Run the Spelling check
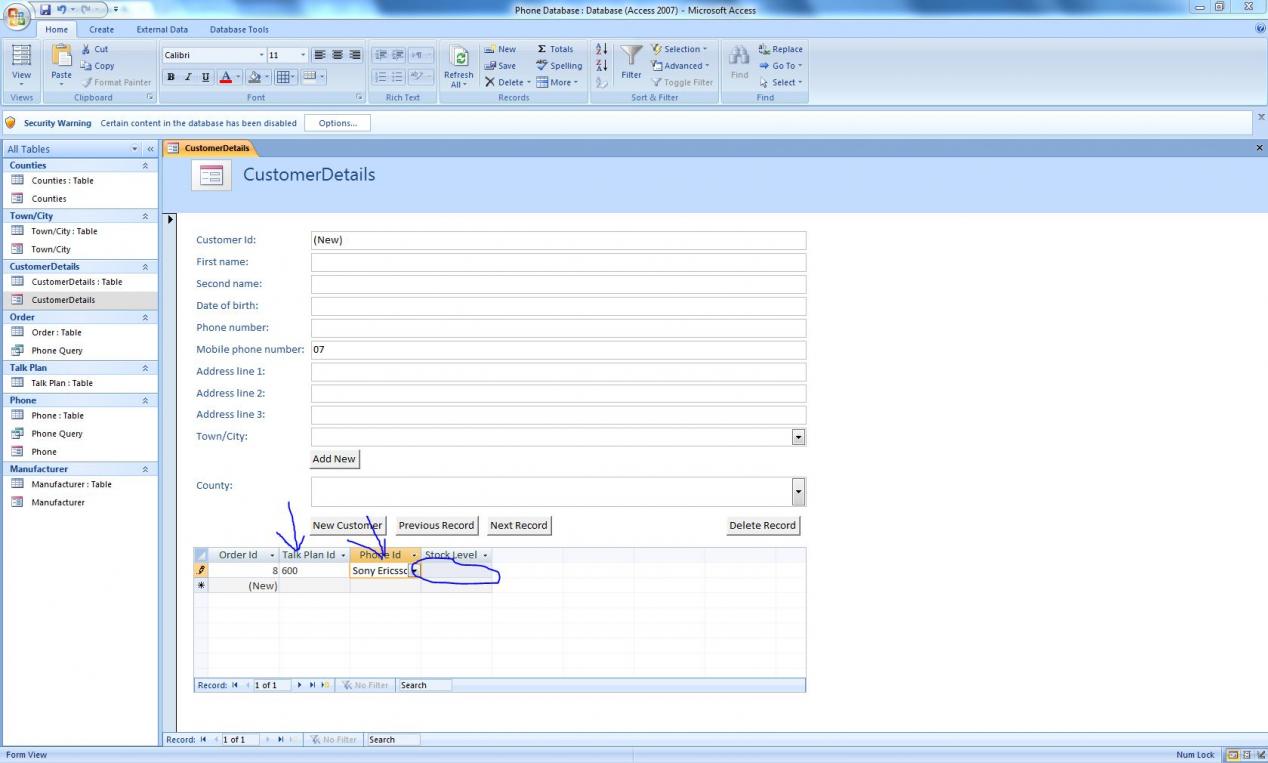 point(559,66)
